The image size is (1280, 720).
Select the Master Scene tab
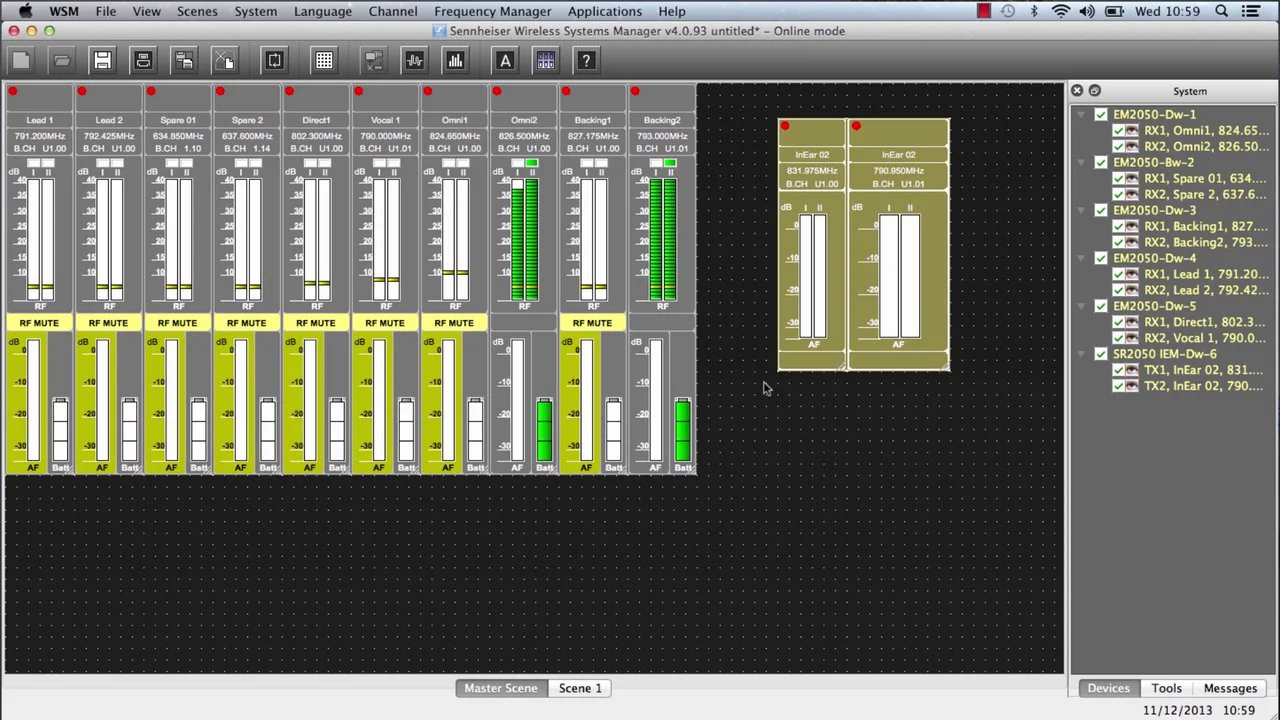pyautogui.click(x=501, y=688)
